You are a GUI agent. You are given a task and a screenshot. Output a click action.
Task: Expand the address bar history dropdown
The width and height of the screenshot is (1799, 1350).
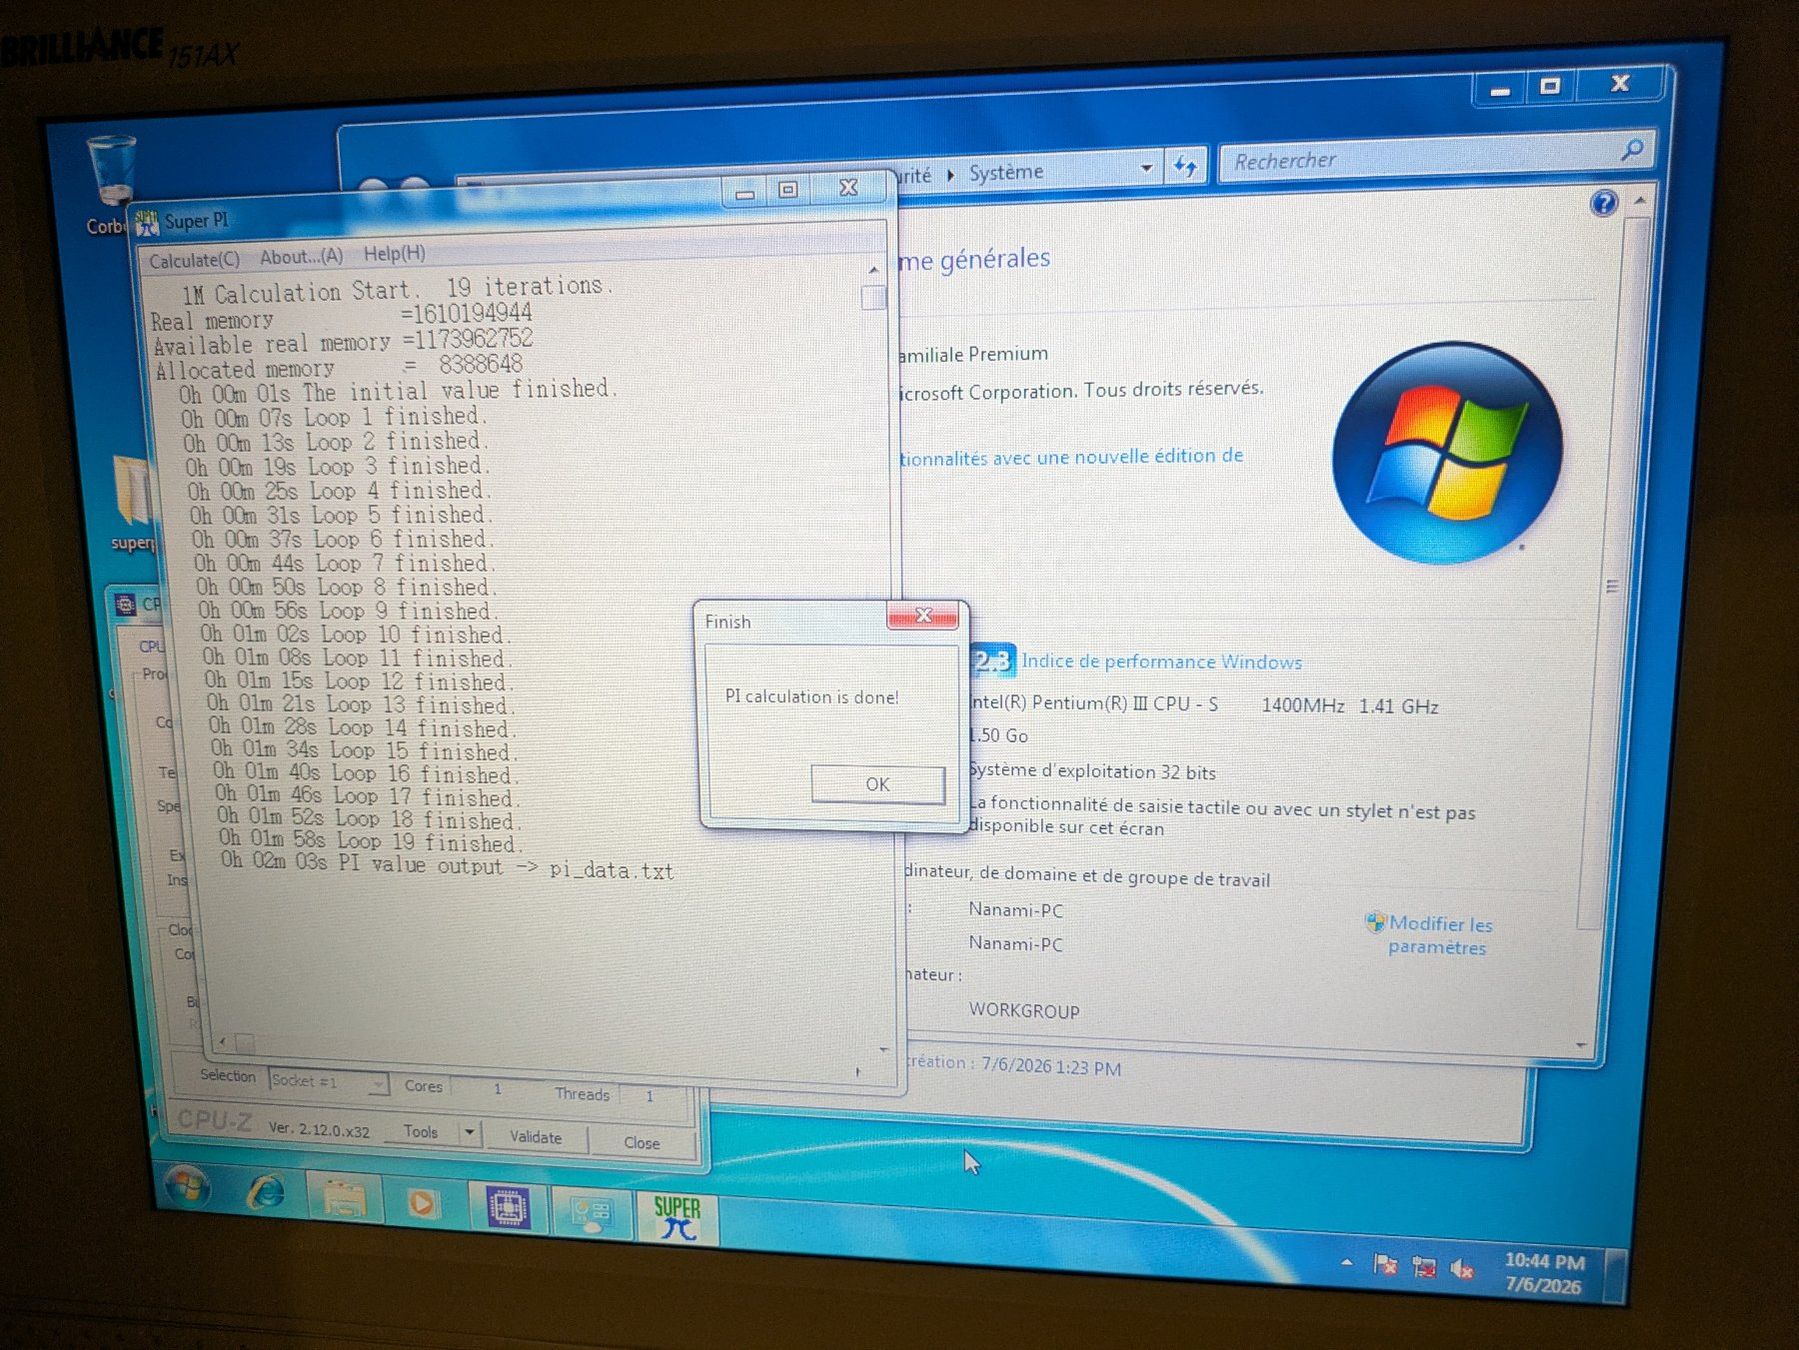pyautogui.click(x=1146, y=168)
